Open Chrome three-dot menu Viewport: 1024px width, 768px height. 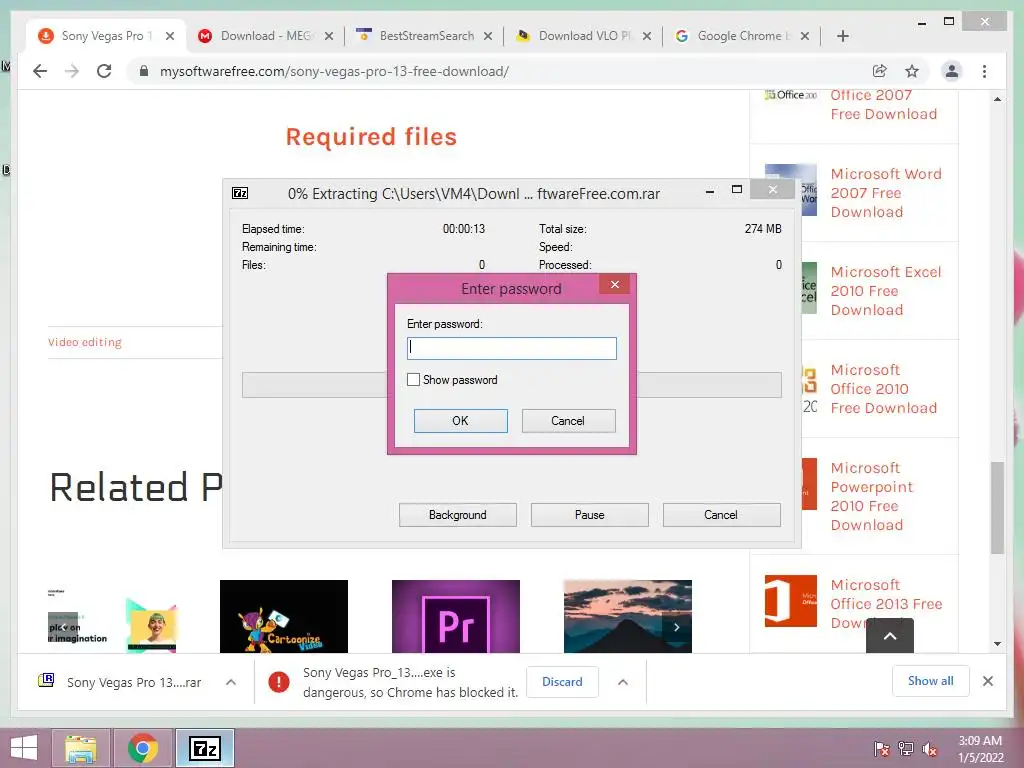coord(984,71)
